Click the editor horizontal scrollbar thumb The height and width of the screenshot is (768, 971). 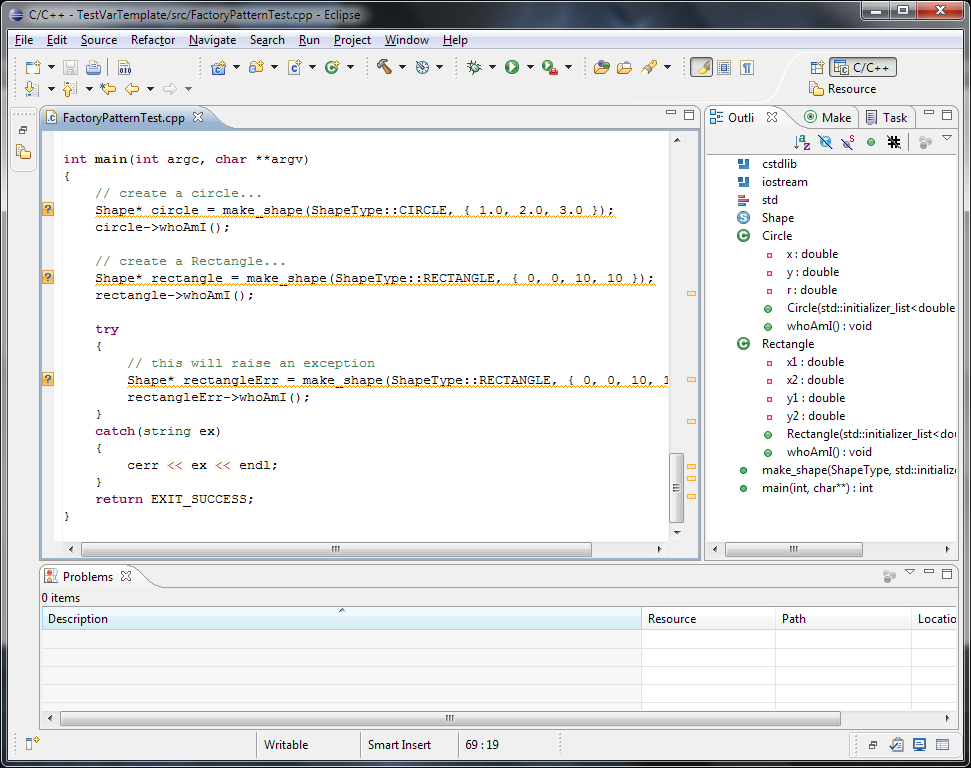click(336, 549)
